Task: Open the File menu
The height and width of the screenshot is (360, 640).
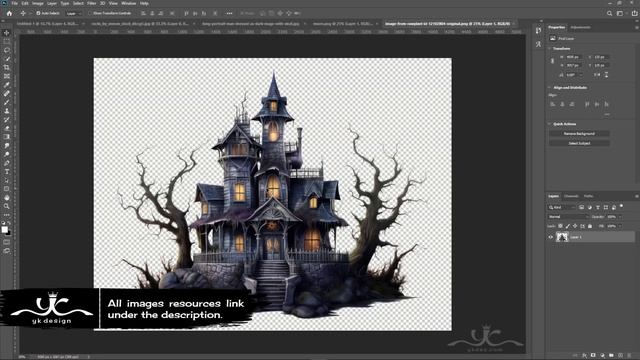Action: (x=14, y=3)
